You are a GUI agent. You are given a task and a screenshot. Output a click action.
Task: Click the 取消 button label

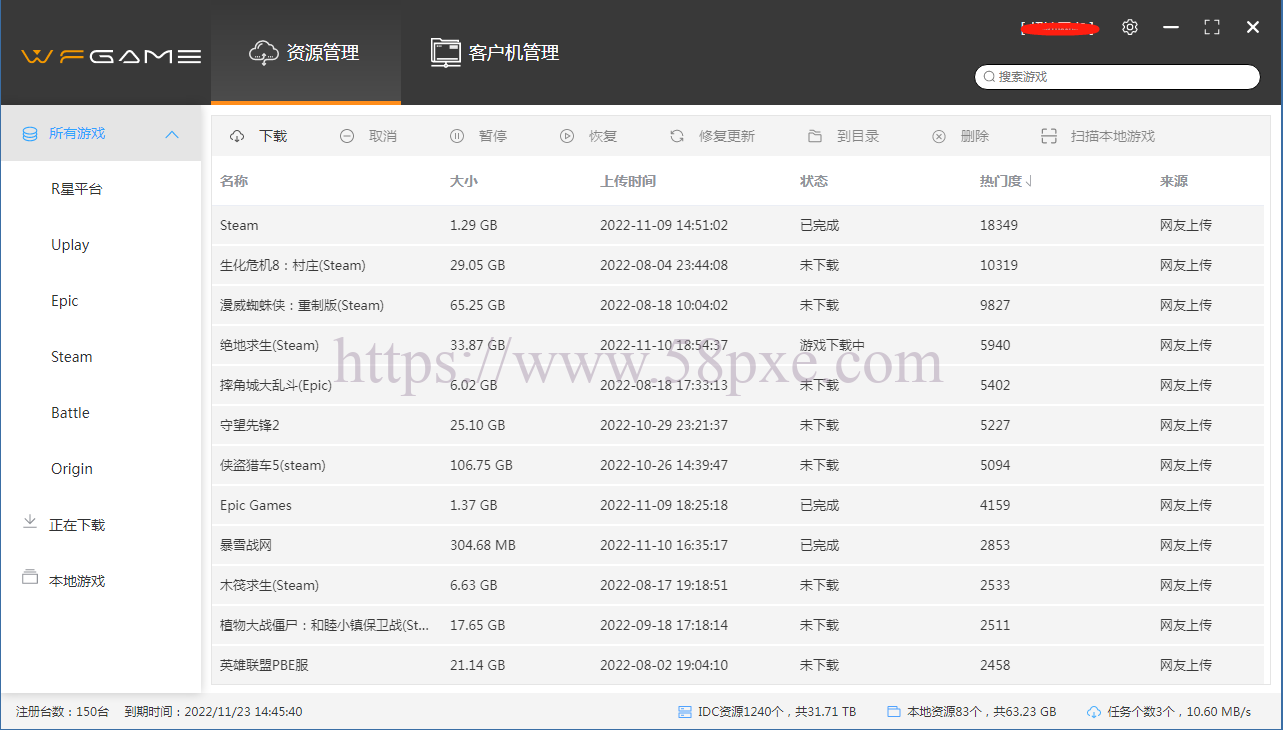tap(383, 136)
